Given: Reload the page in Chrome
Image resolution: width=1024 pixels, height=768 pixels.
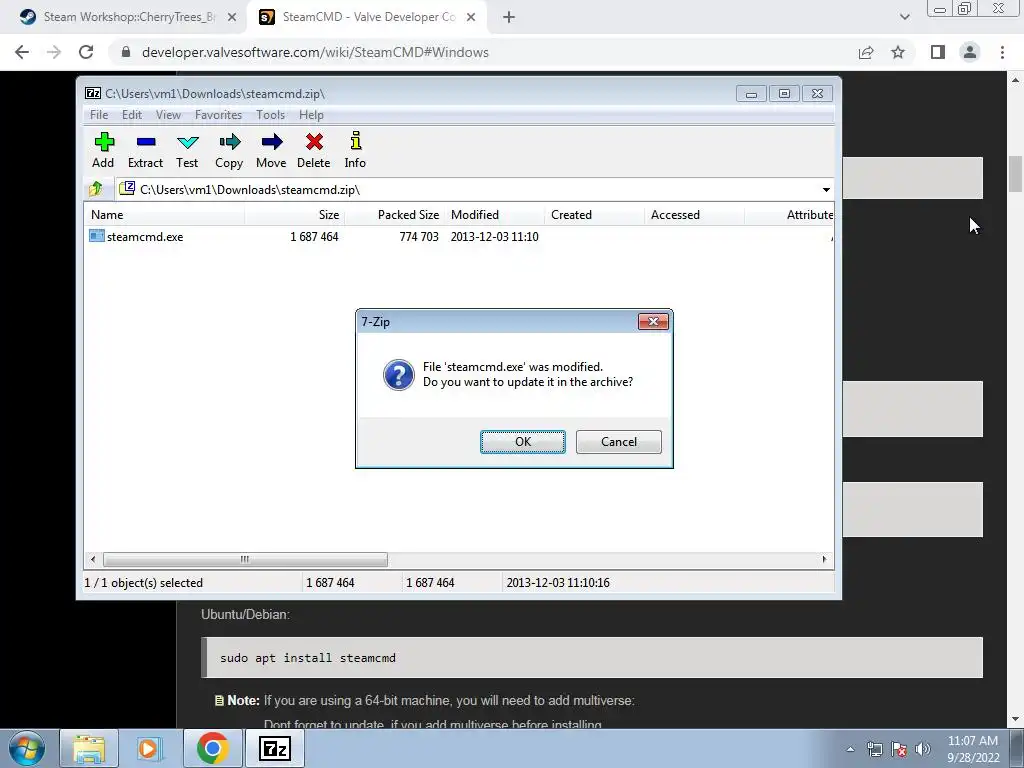Looking at the screenshot, I should click(x=86, y=52).
